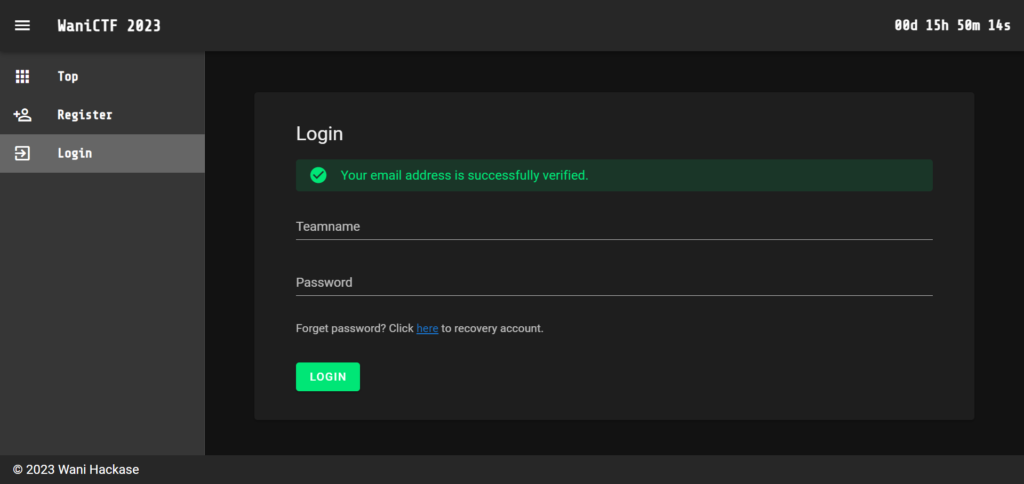This screenshot has height=484, width=1024.
Task: Click the email verified success message
Action: [x=464, y=175]
